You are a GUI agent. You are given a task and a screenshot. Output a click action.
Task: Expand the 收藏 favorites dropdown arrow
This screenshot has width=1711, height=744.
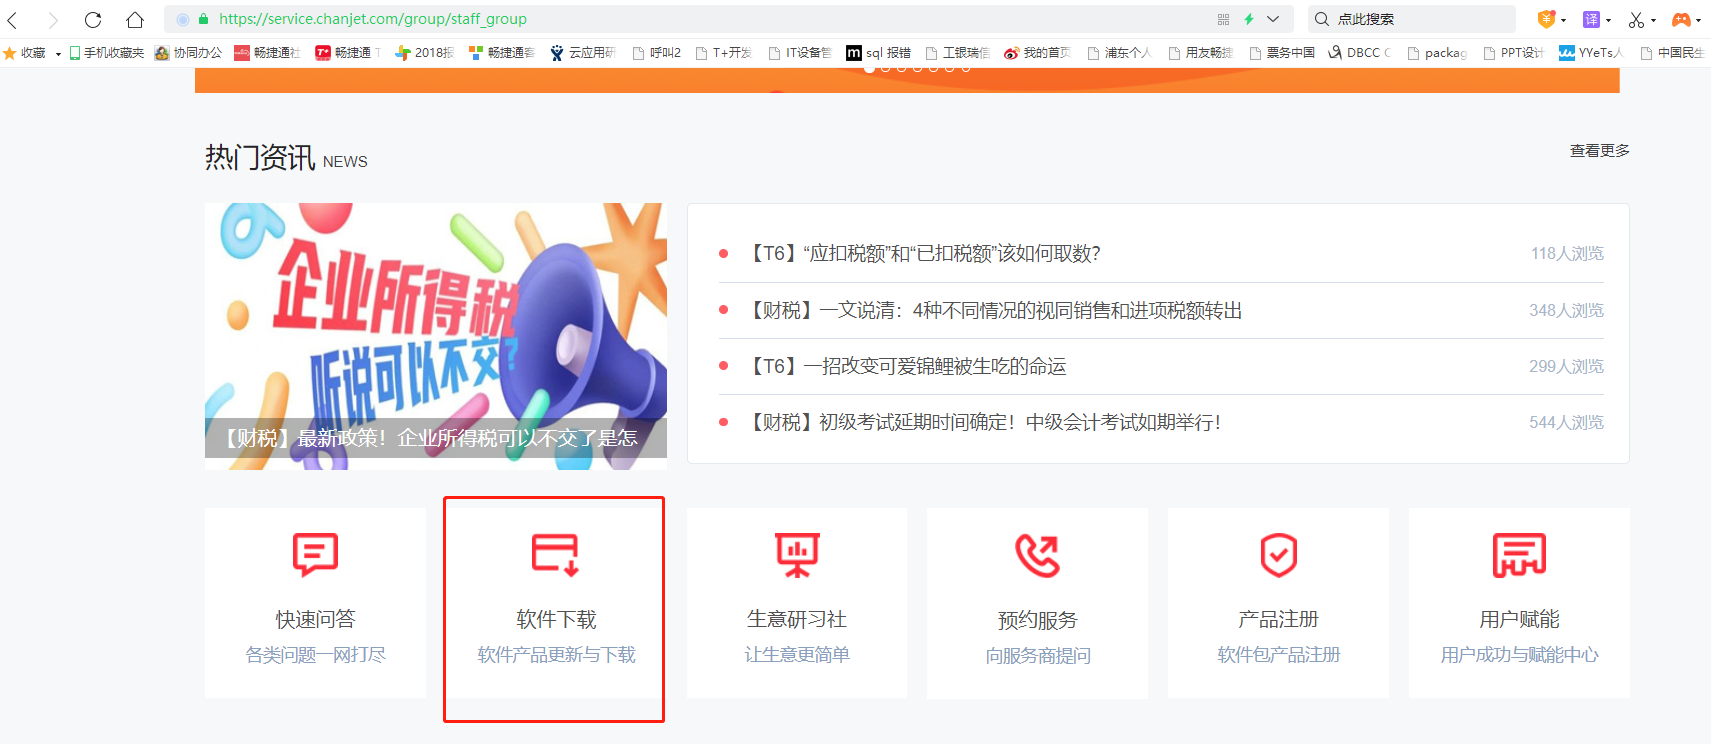58,54
